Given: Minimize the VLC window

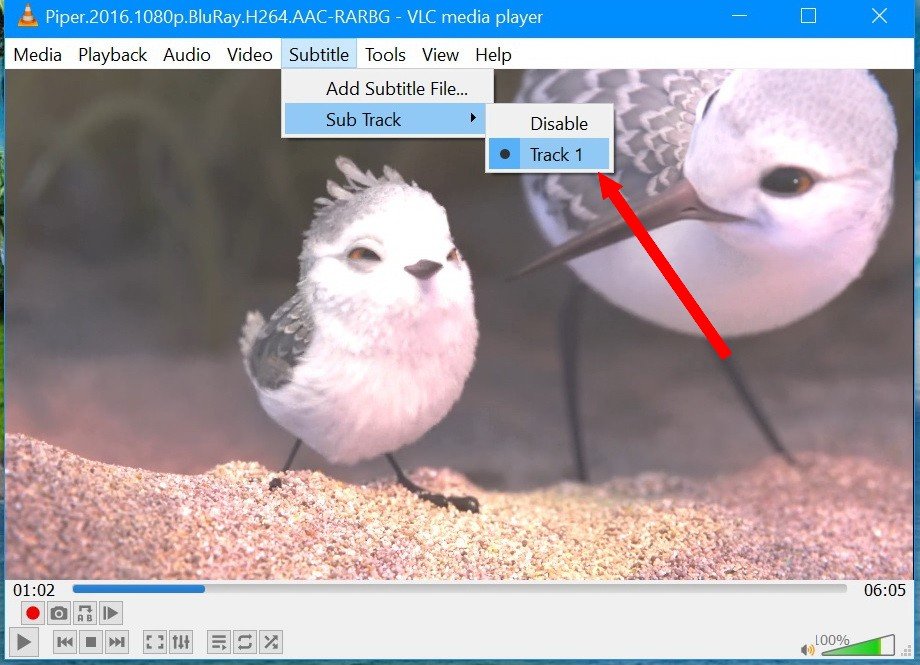Looking at the screenshot, I should point(739,16).
